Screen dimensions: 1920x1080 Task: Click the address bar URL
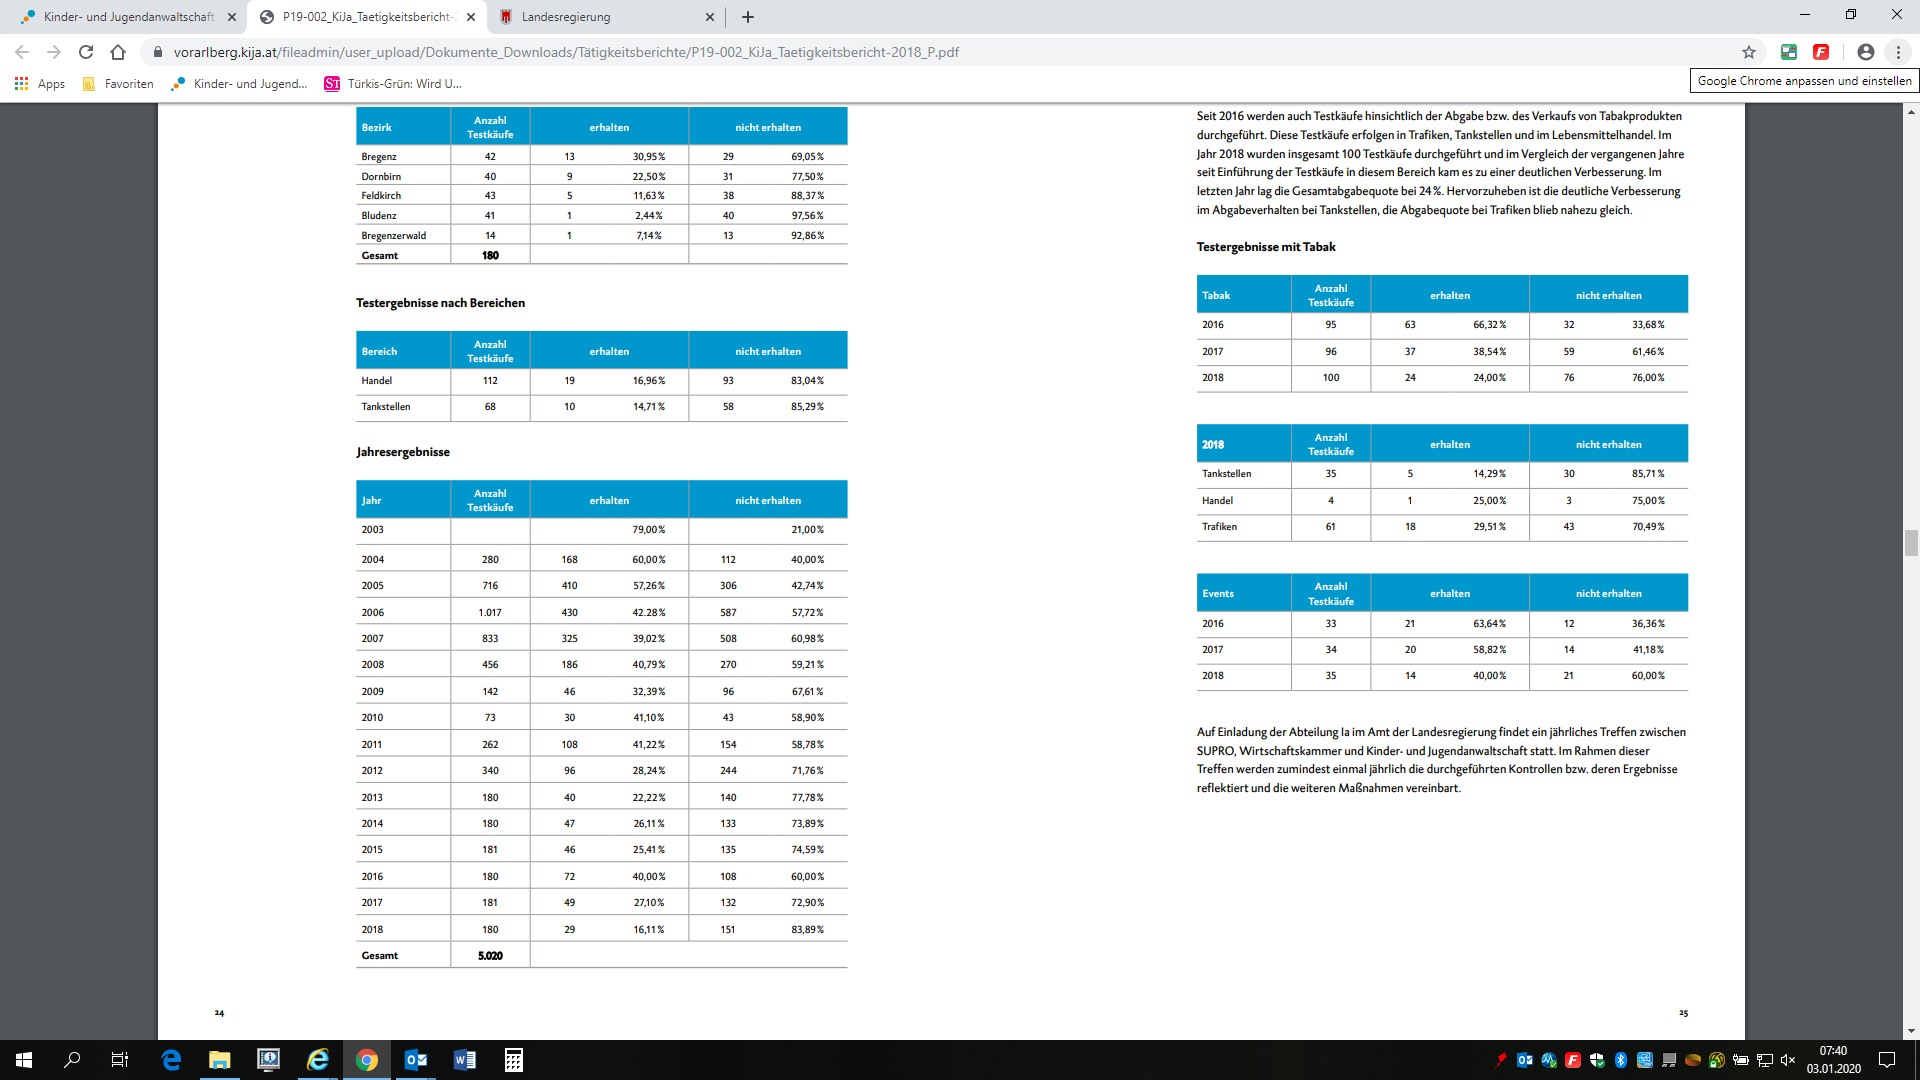point(566,52)
